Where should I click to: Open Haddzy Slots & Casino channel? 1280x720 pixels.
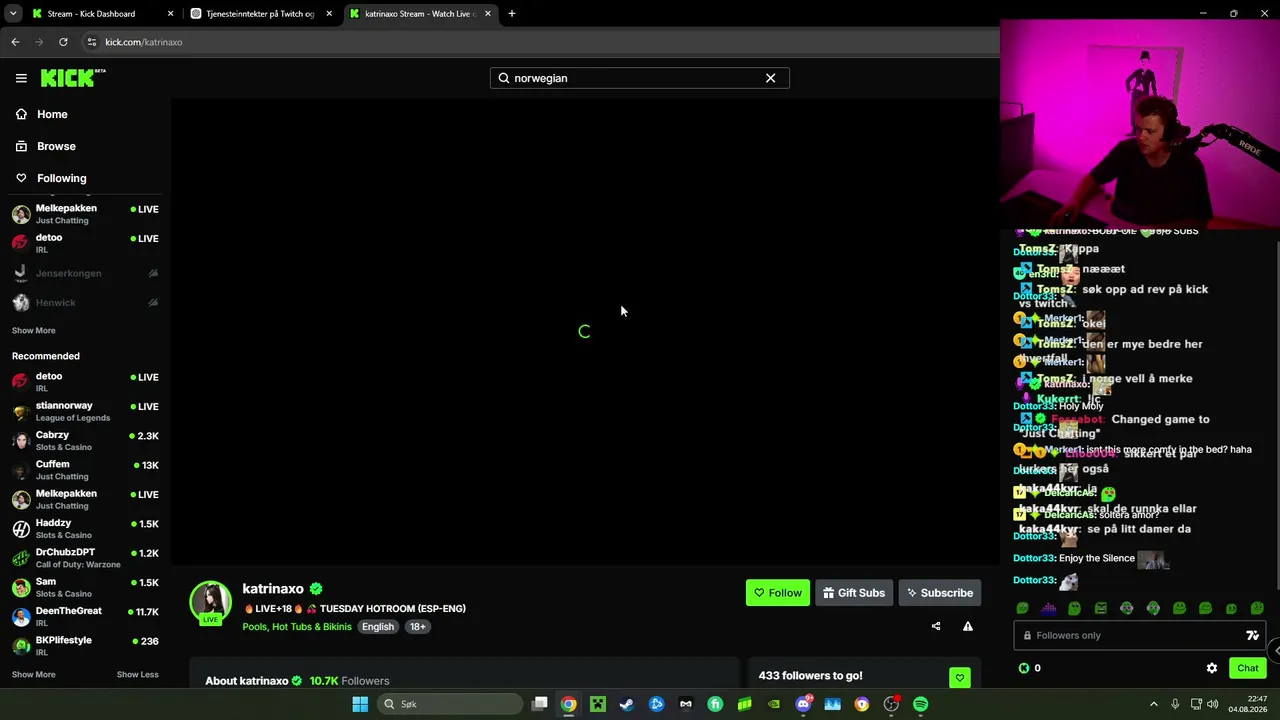tap(85, 529)
